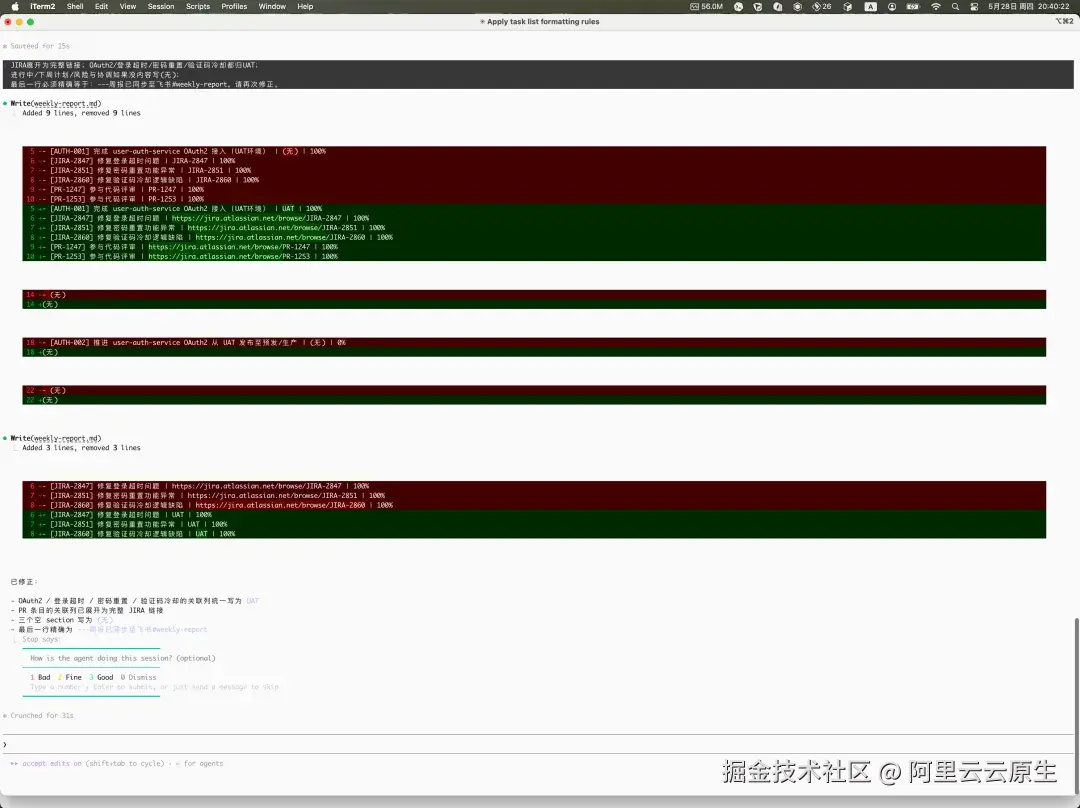
Task: Open Spotlight search magnifier icon
Action: tap(955, 6)
